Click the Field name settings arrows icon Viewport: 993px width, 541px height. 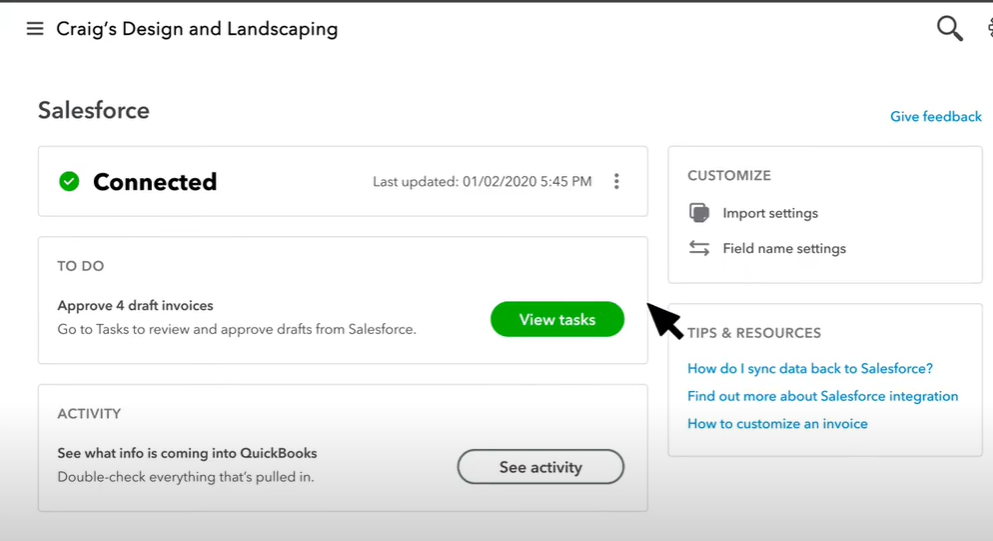pyautogui.click(x=699, y=248)
